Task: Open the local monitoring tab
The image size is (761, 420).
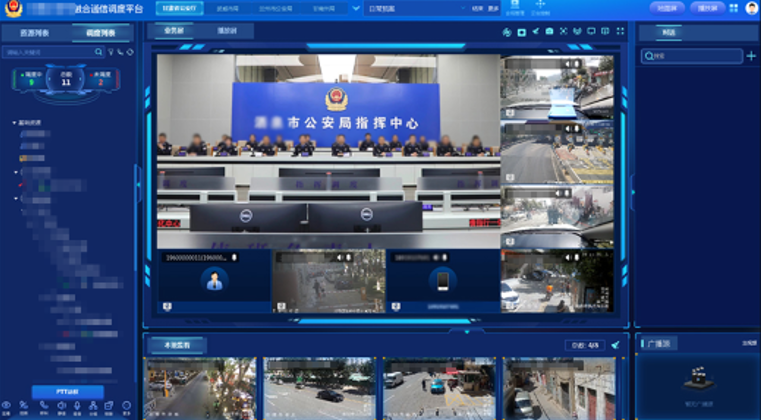Action: 177,346
